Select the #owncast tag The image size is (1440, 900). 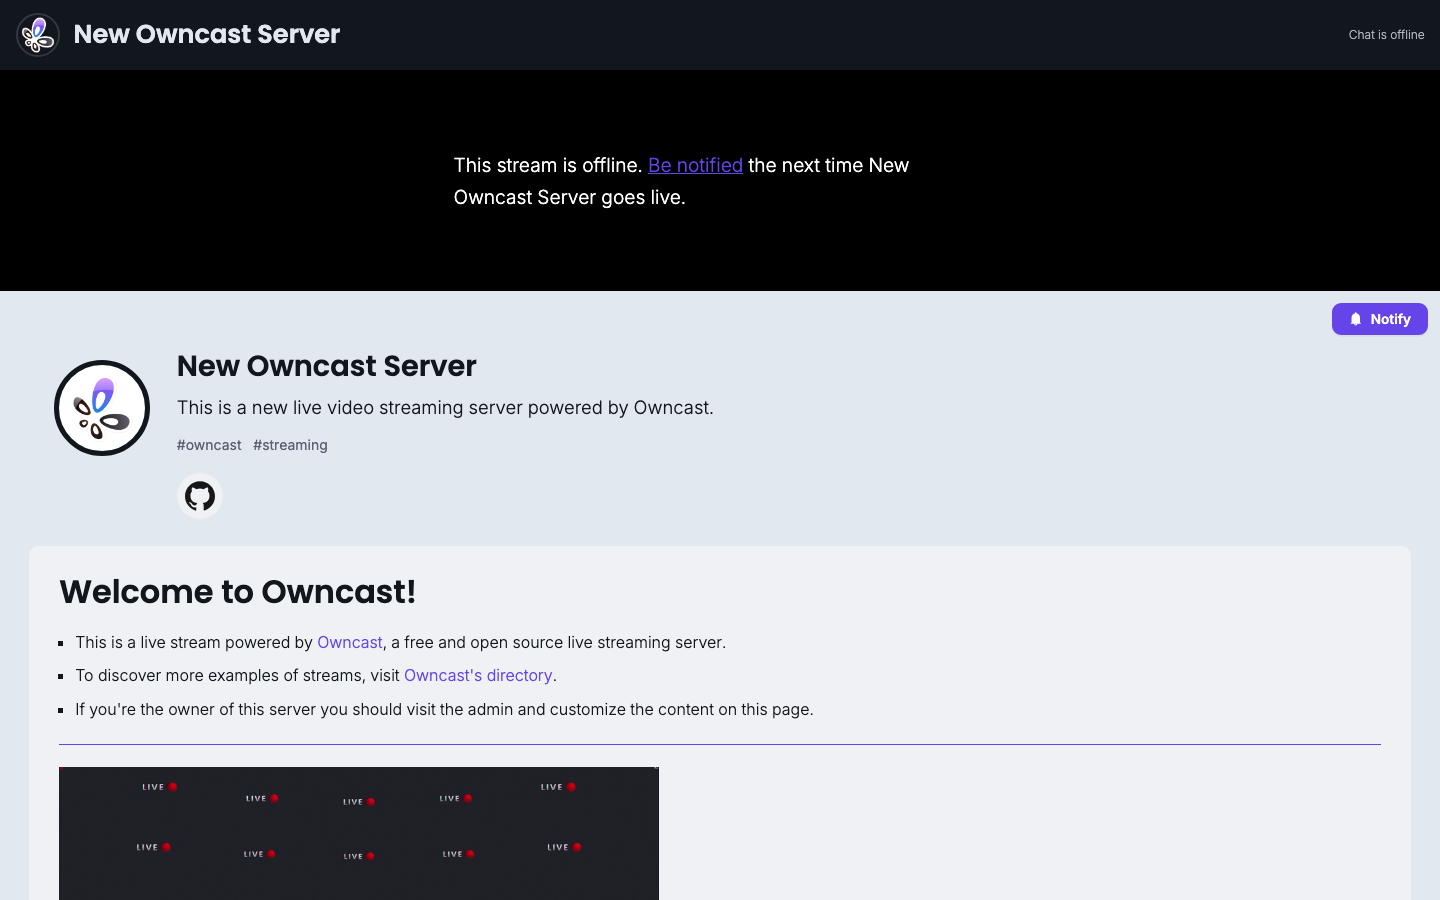click(209, 445)
